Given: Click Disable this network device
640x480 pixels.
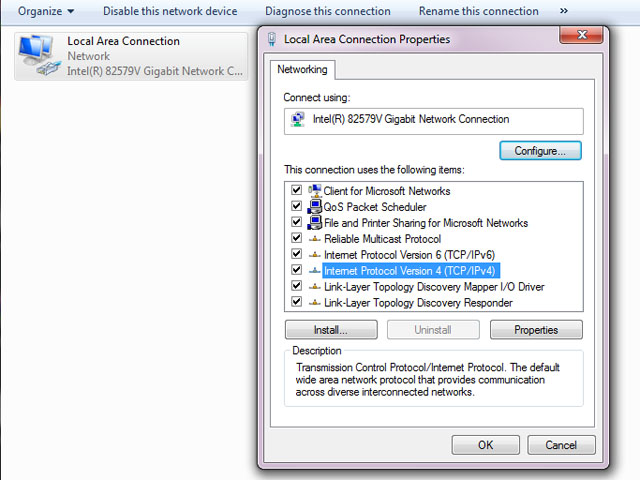Looking at the screenshot, I should (170, 11).
